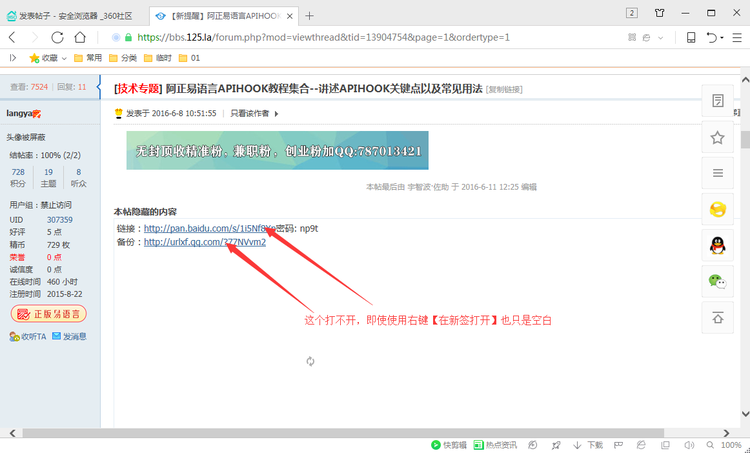Select the 【新提醒】阿正易语言APIHOOK tab
This screenshot has height=453, width=750.
pyautogui.click(x=225, y=16)
